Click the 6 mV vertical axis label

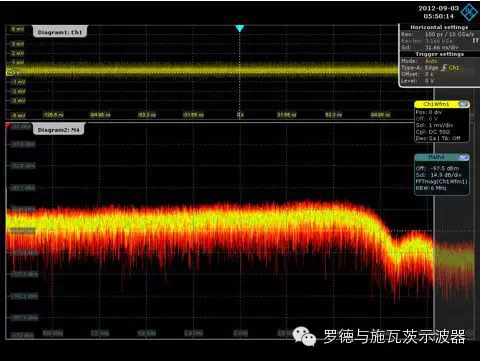point(18,29)
